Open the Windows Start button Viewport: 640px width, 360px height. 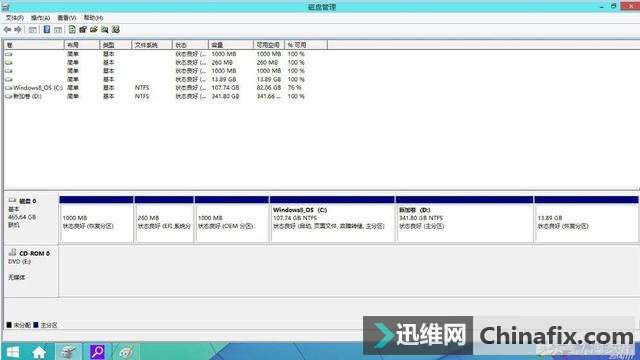tap(13, 352)
